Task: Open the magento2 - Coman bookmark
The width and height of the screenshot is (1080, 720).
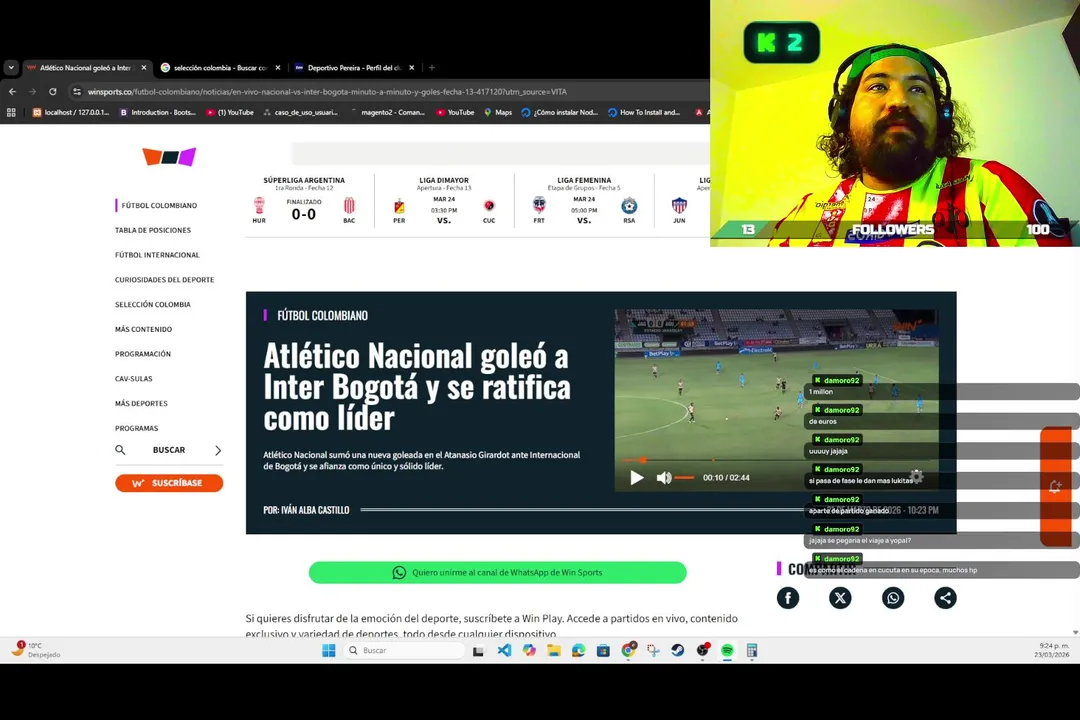Action: pos(388,112)
